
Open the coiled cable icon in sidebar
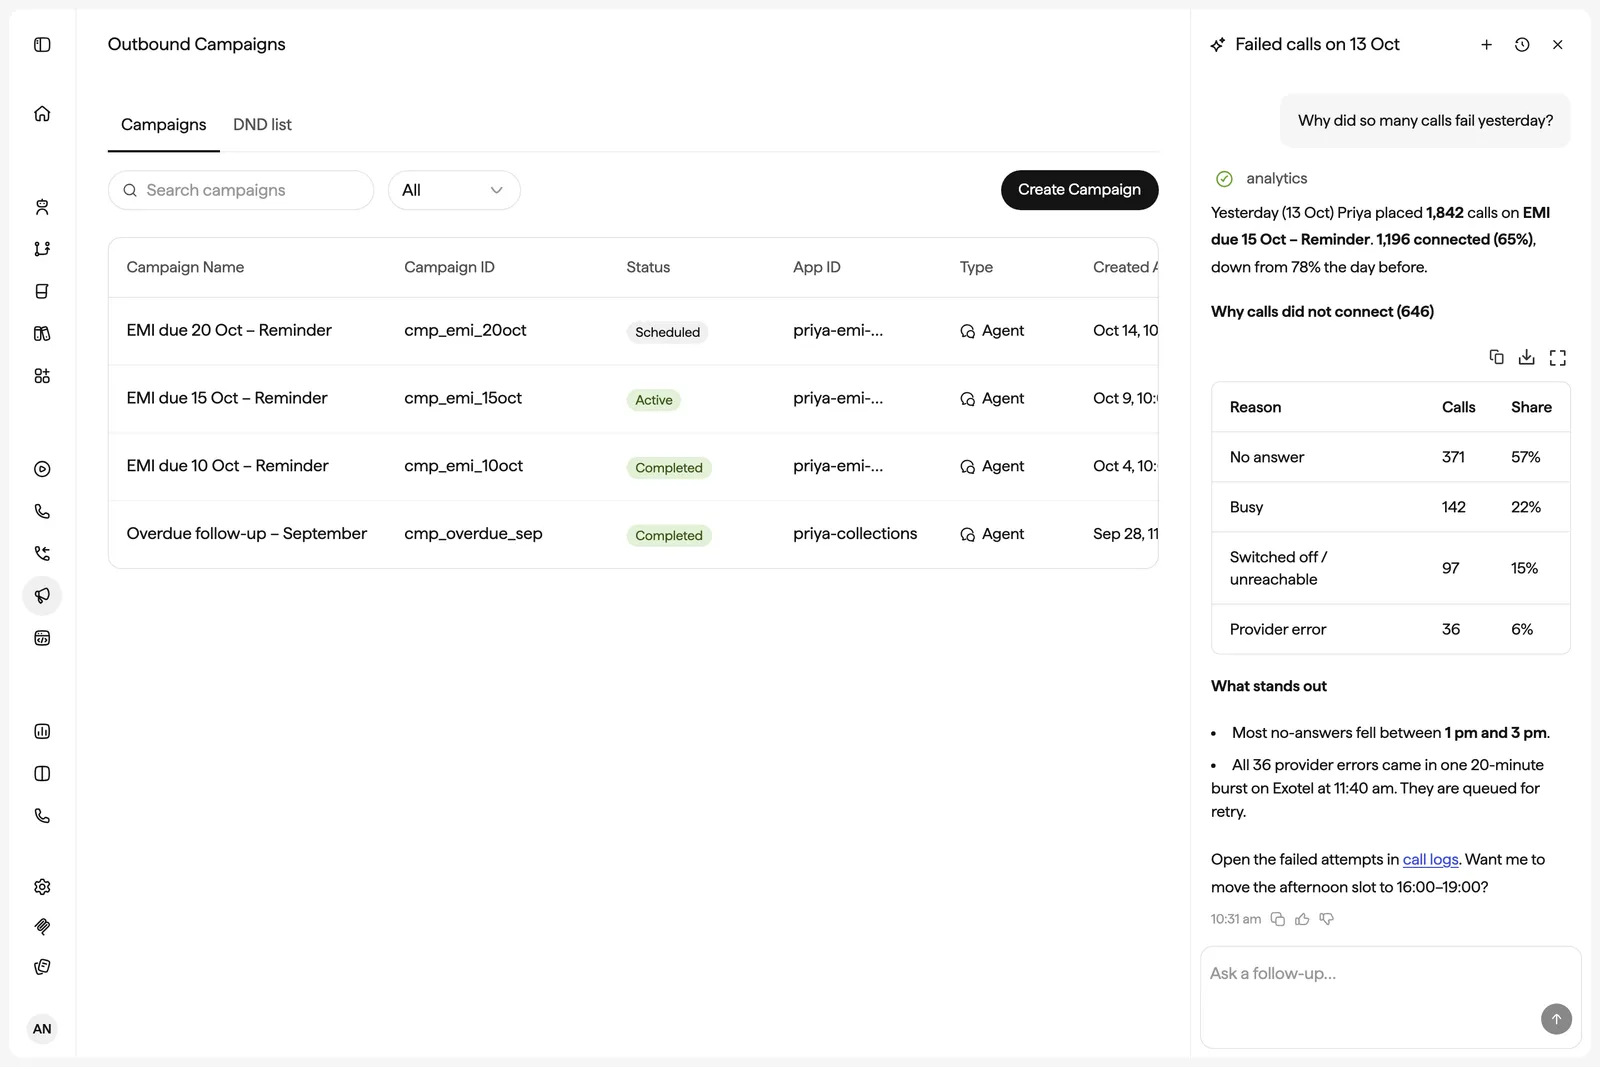42,927
